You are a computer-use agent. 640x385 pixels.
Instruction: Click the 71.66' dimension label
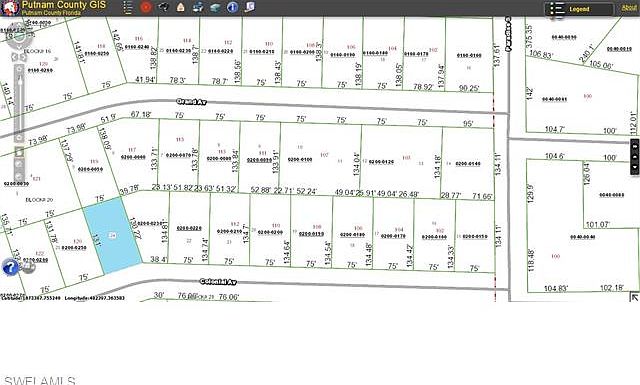coord(482,196)
